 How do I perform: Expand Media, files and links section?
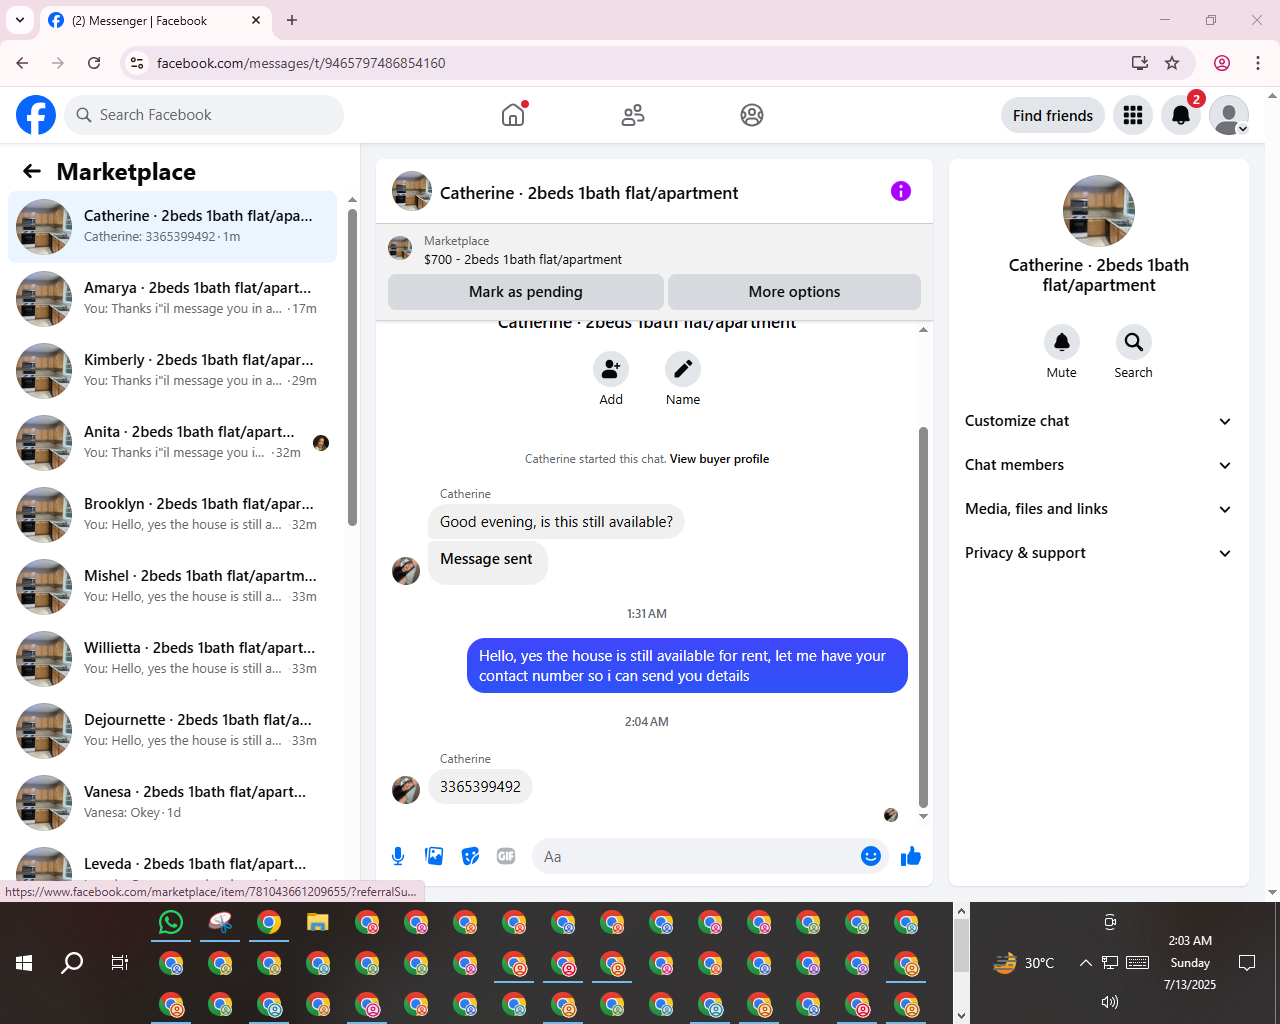[1099, 509]
